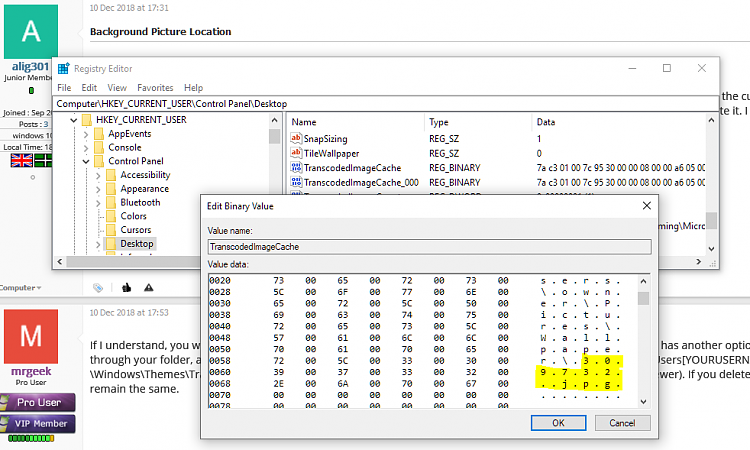This screenshot has width=750, height=450.
Task: Open mrgeek forum profile link
Action: (x=31, y=371)
